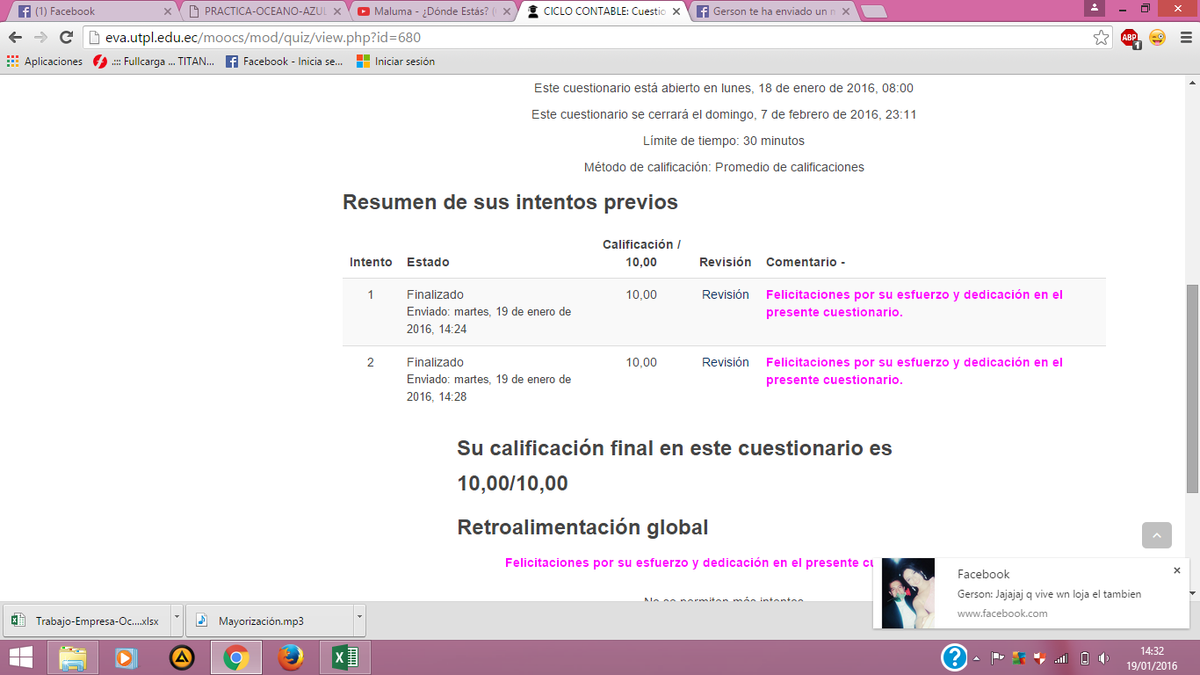Expand options for the xlsx download
The image size is (1200, 675).
(x=177, y=620)
